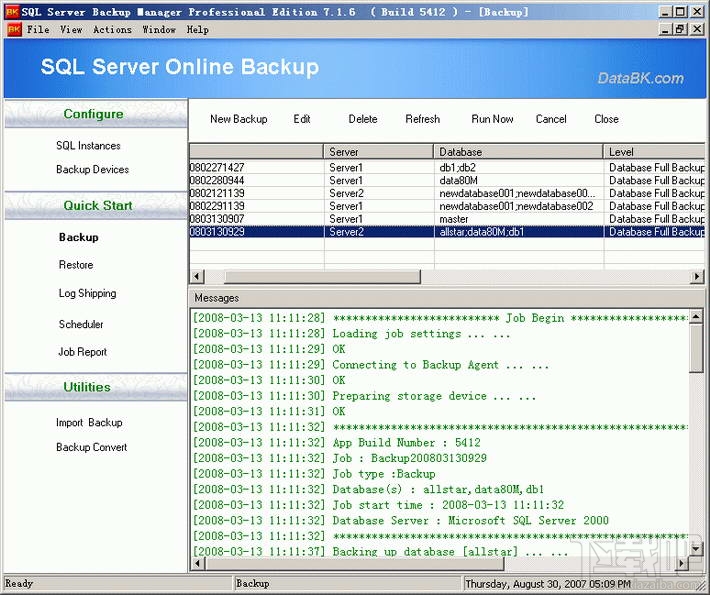710x595 pixels.
Task: Click the job grid scroll left arrow
Action: coord(197,276)
